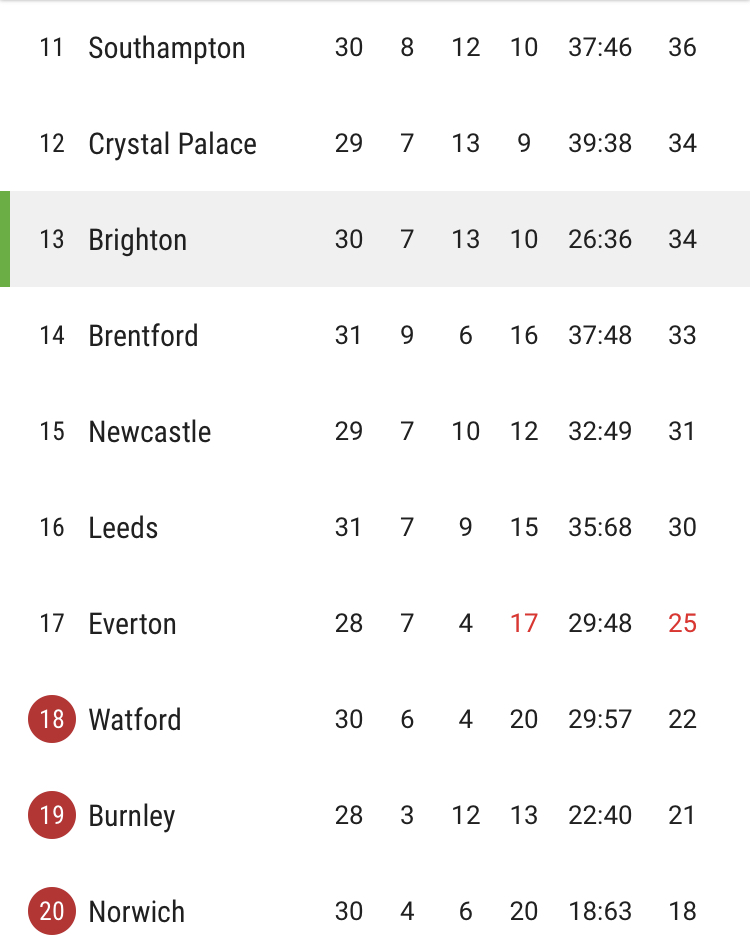Screen dimensions: 750x946
Task: Click Everton's red 25 points value
Action: (x=682, y=623)
